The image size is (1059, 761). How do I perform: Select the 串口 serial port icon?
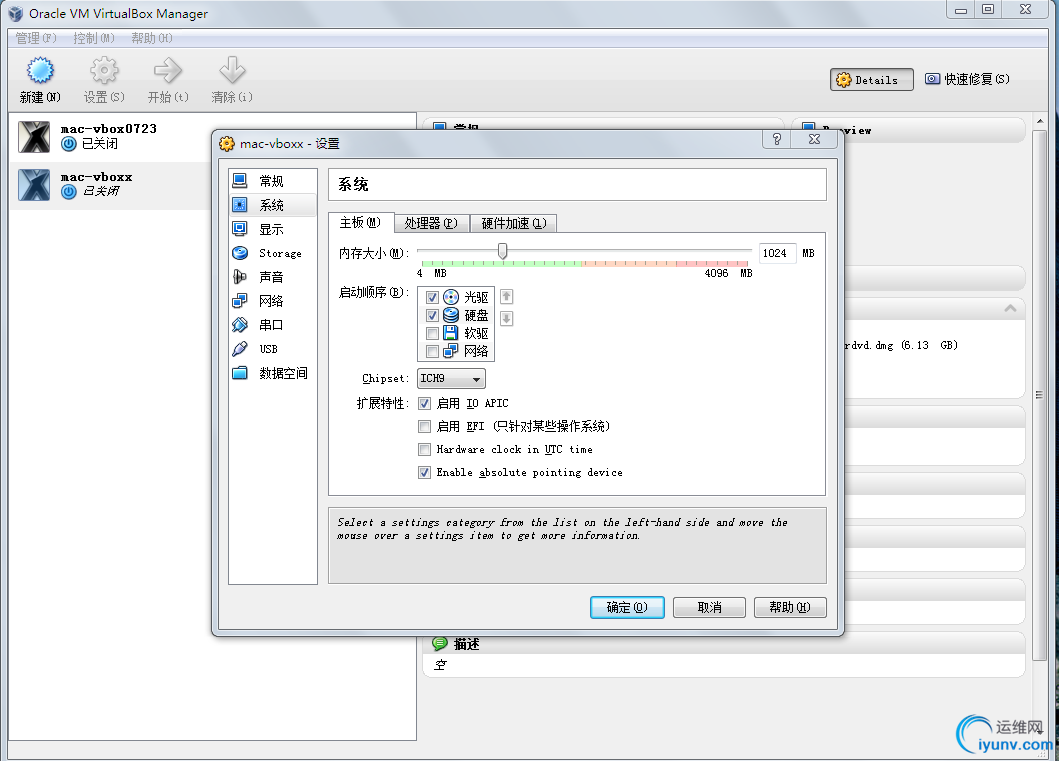[240, 325]
